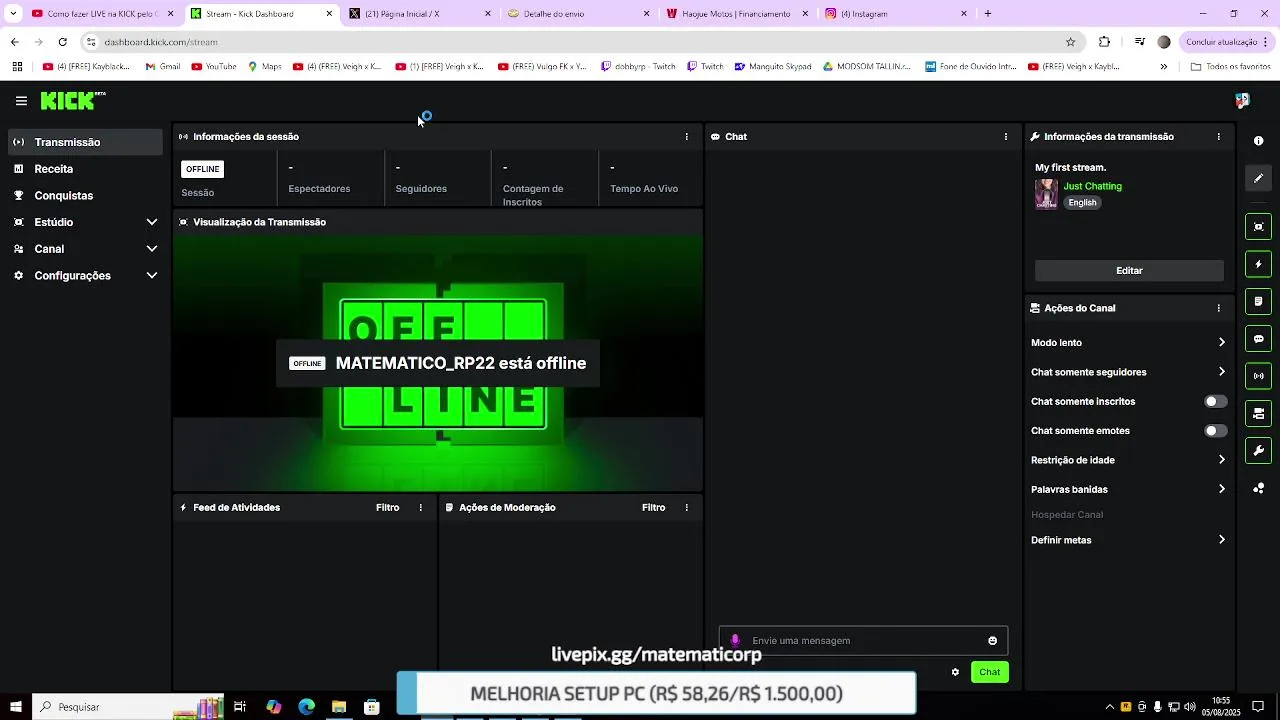Bookmark the page with the star icon

(1070, 42)
